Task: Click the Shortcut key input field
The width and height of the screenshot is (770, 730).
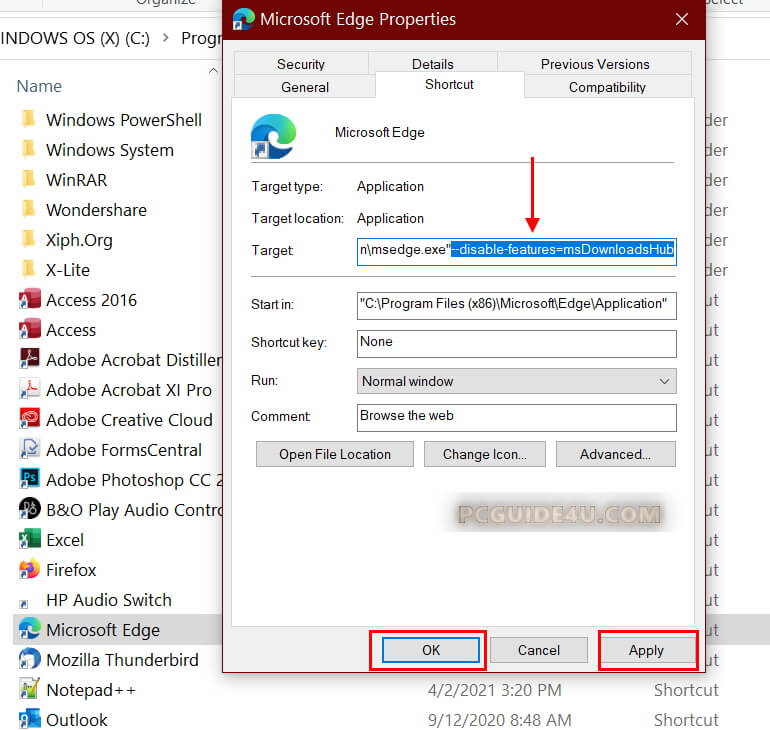Action: (516, 342)
